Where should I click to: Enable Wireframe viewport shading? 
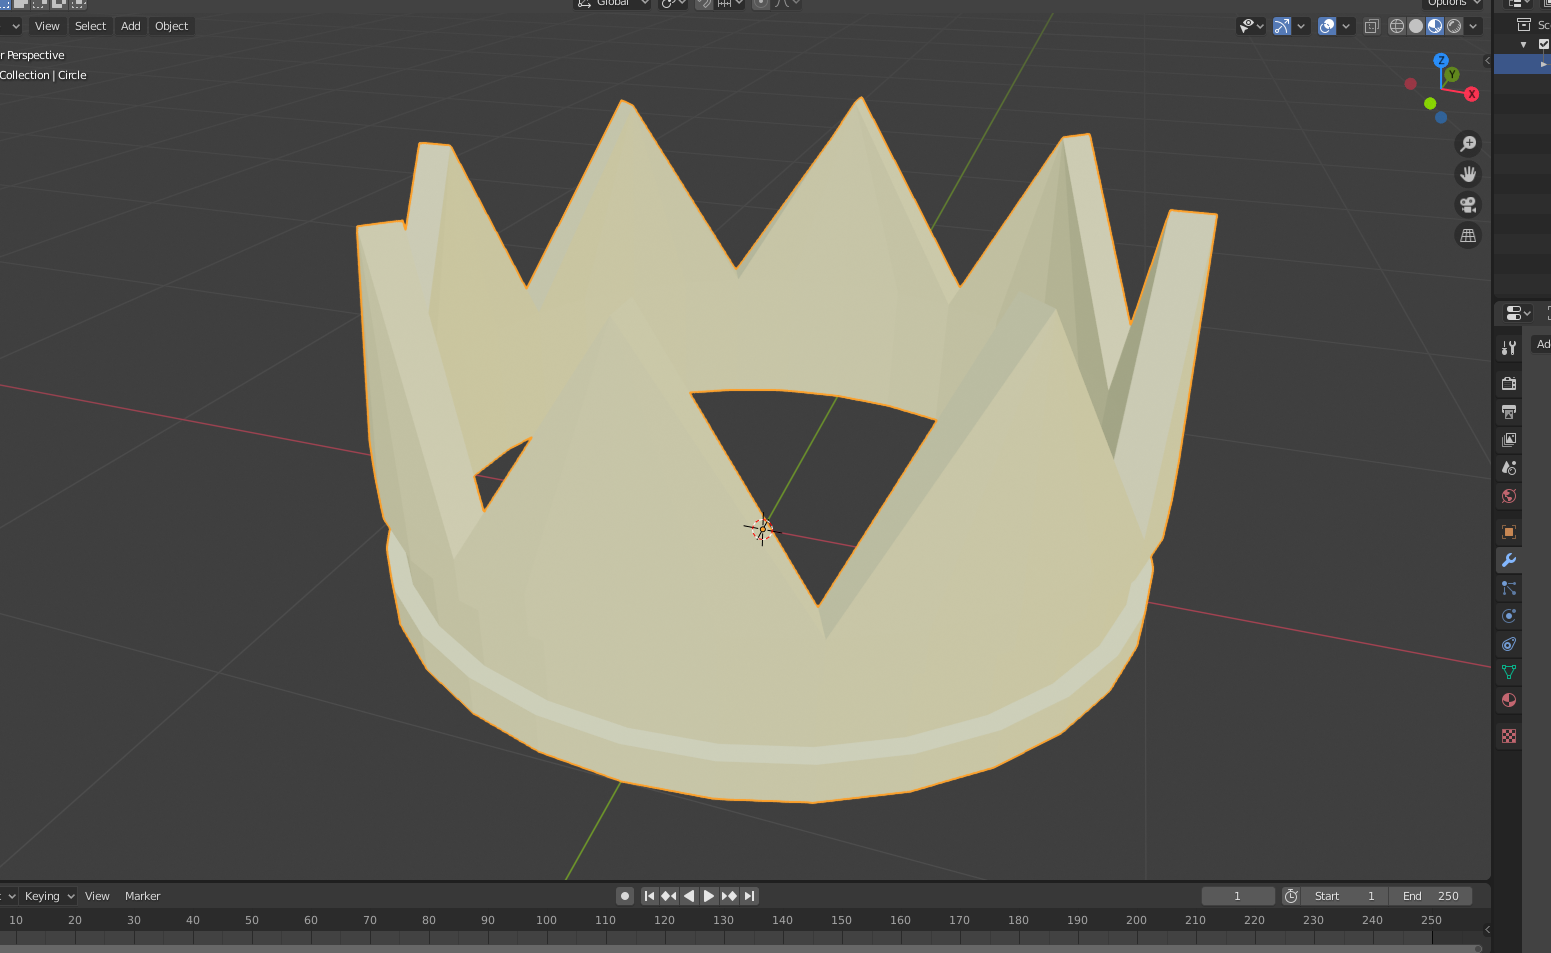[1397, 26]
